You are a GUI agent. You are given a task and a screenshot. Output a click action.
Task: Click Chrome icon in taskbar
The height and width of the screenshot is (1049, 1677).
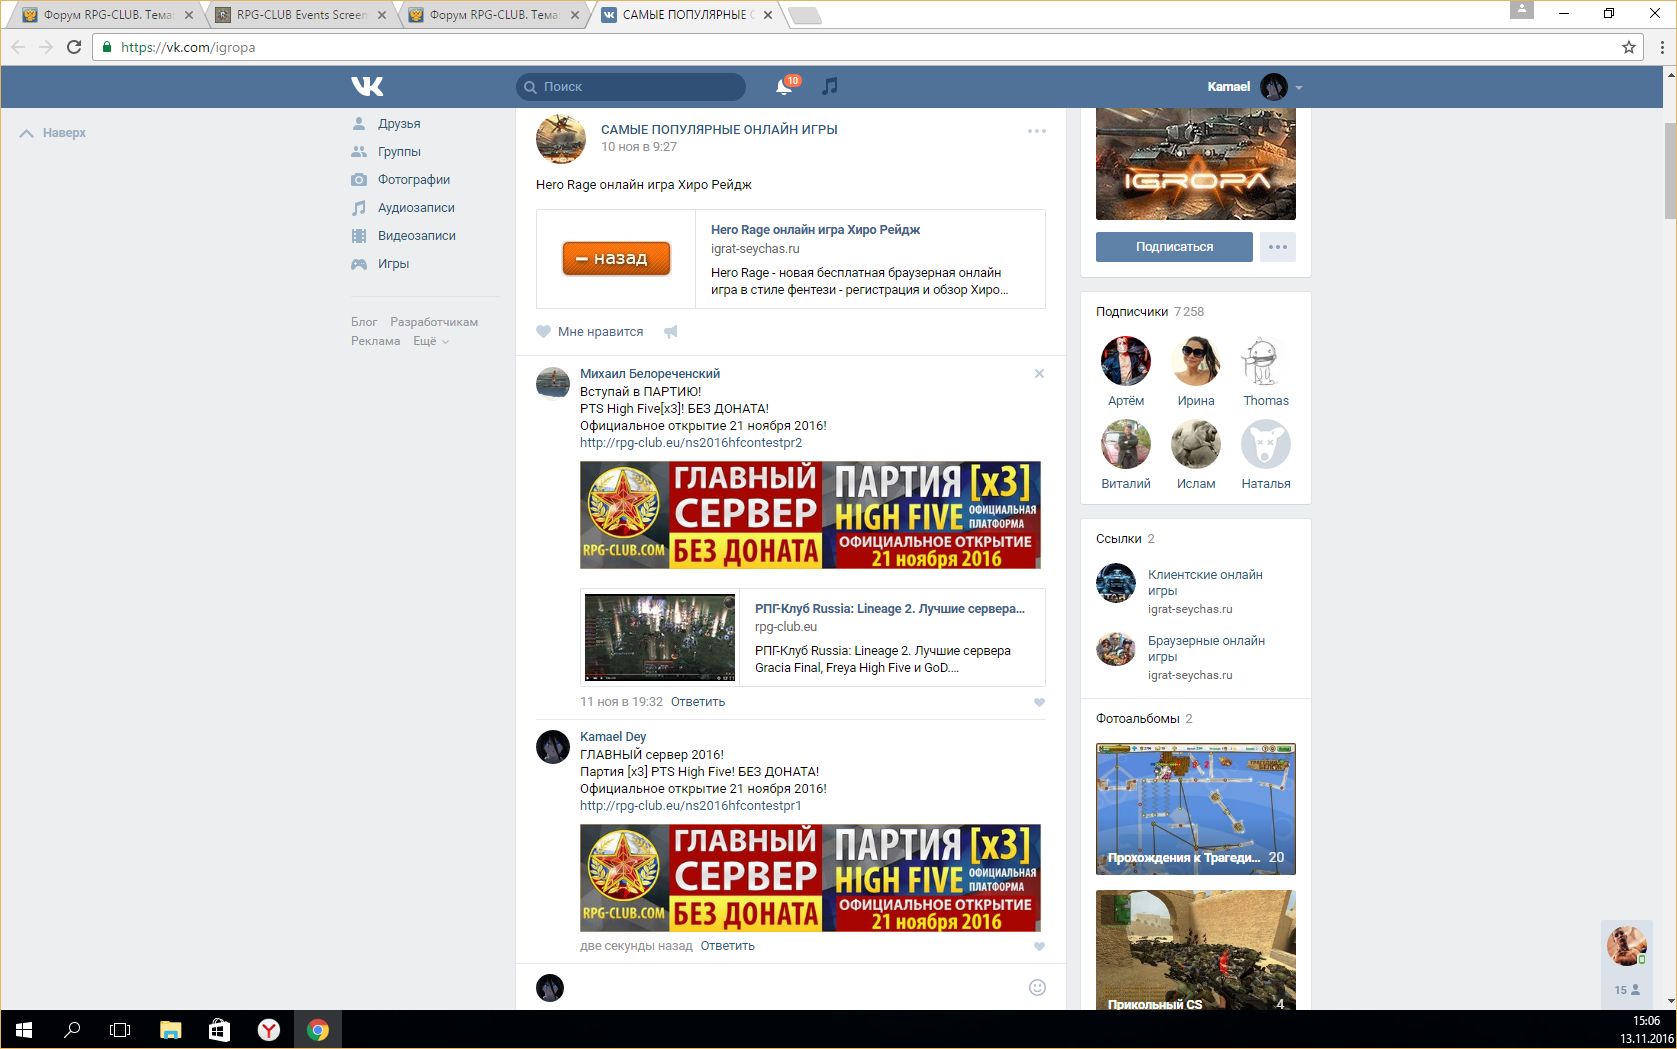point(318,1030)
